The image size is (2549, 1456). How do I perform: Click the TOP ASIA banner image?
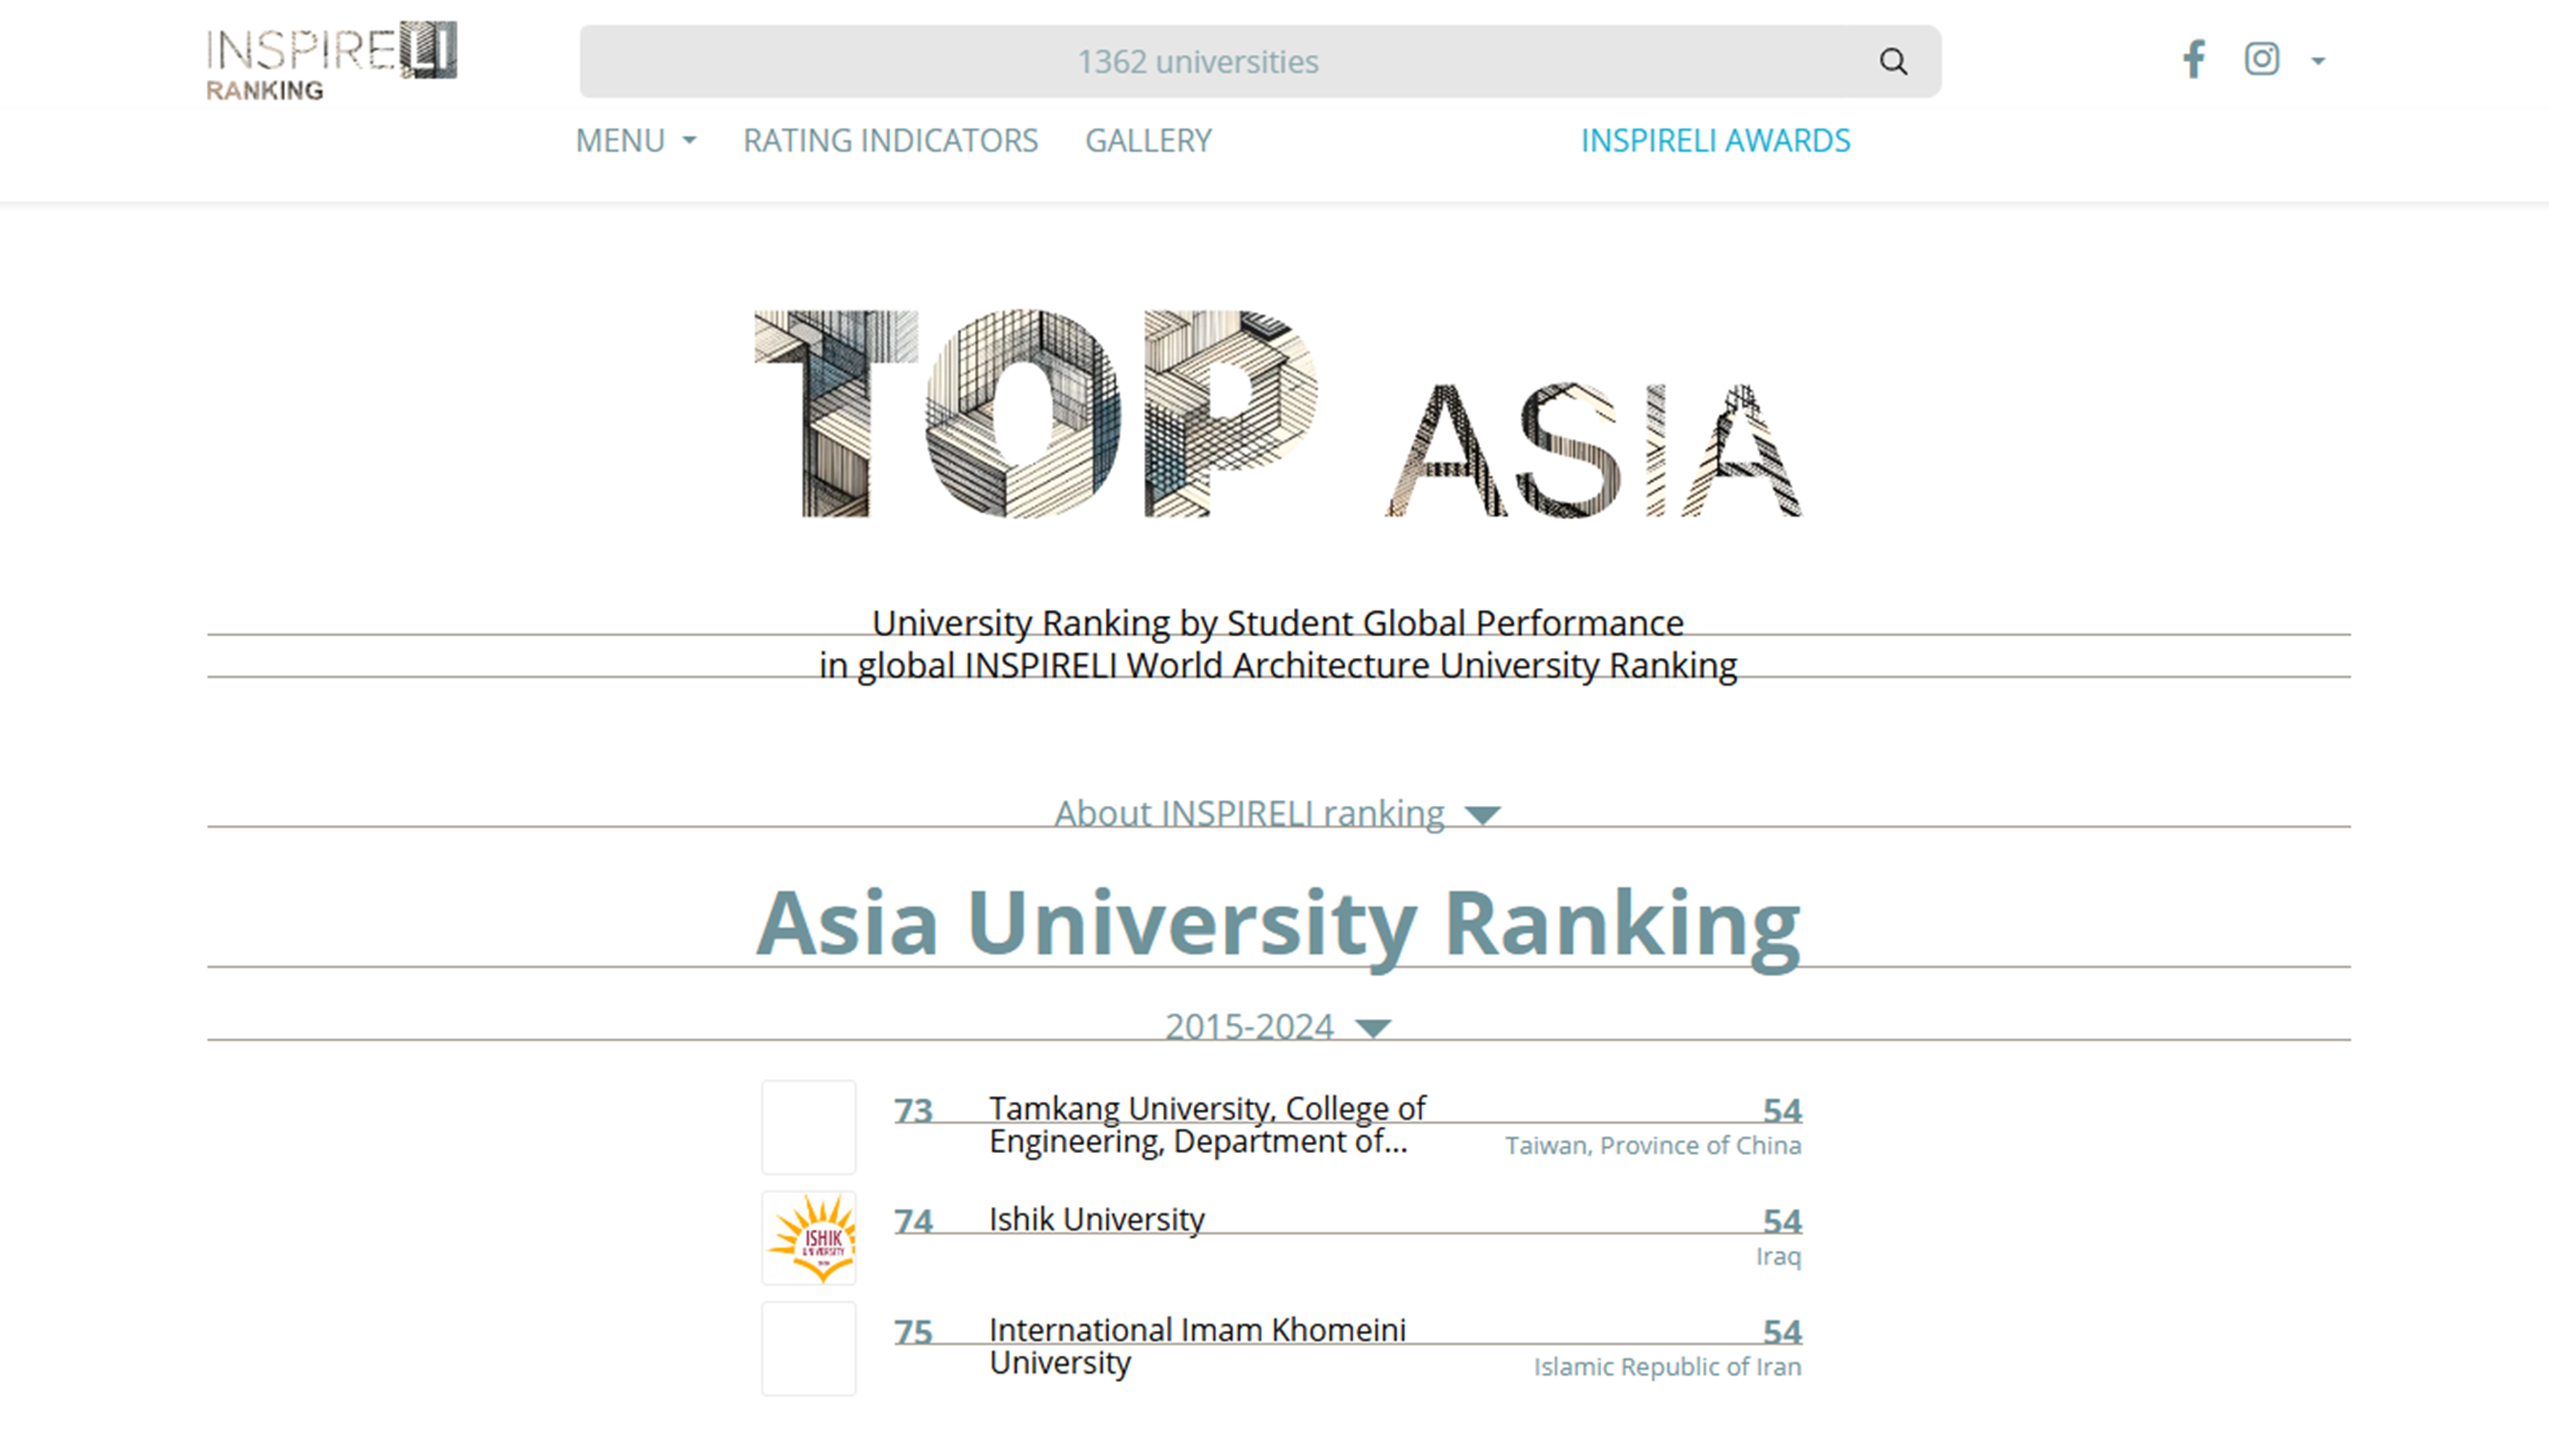tap(1277, 413)
